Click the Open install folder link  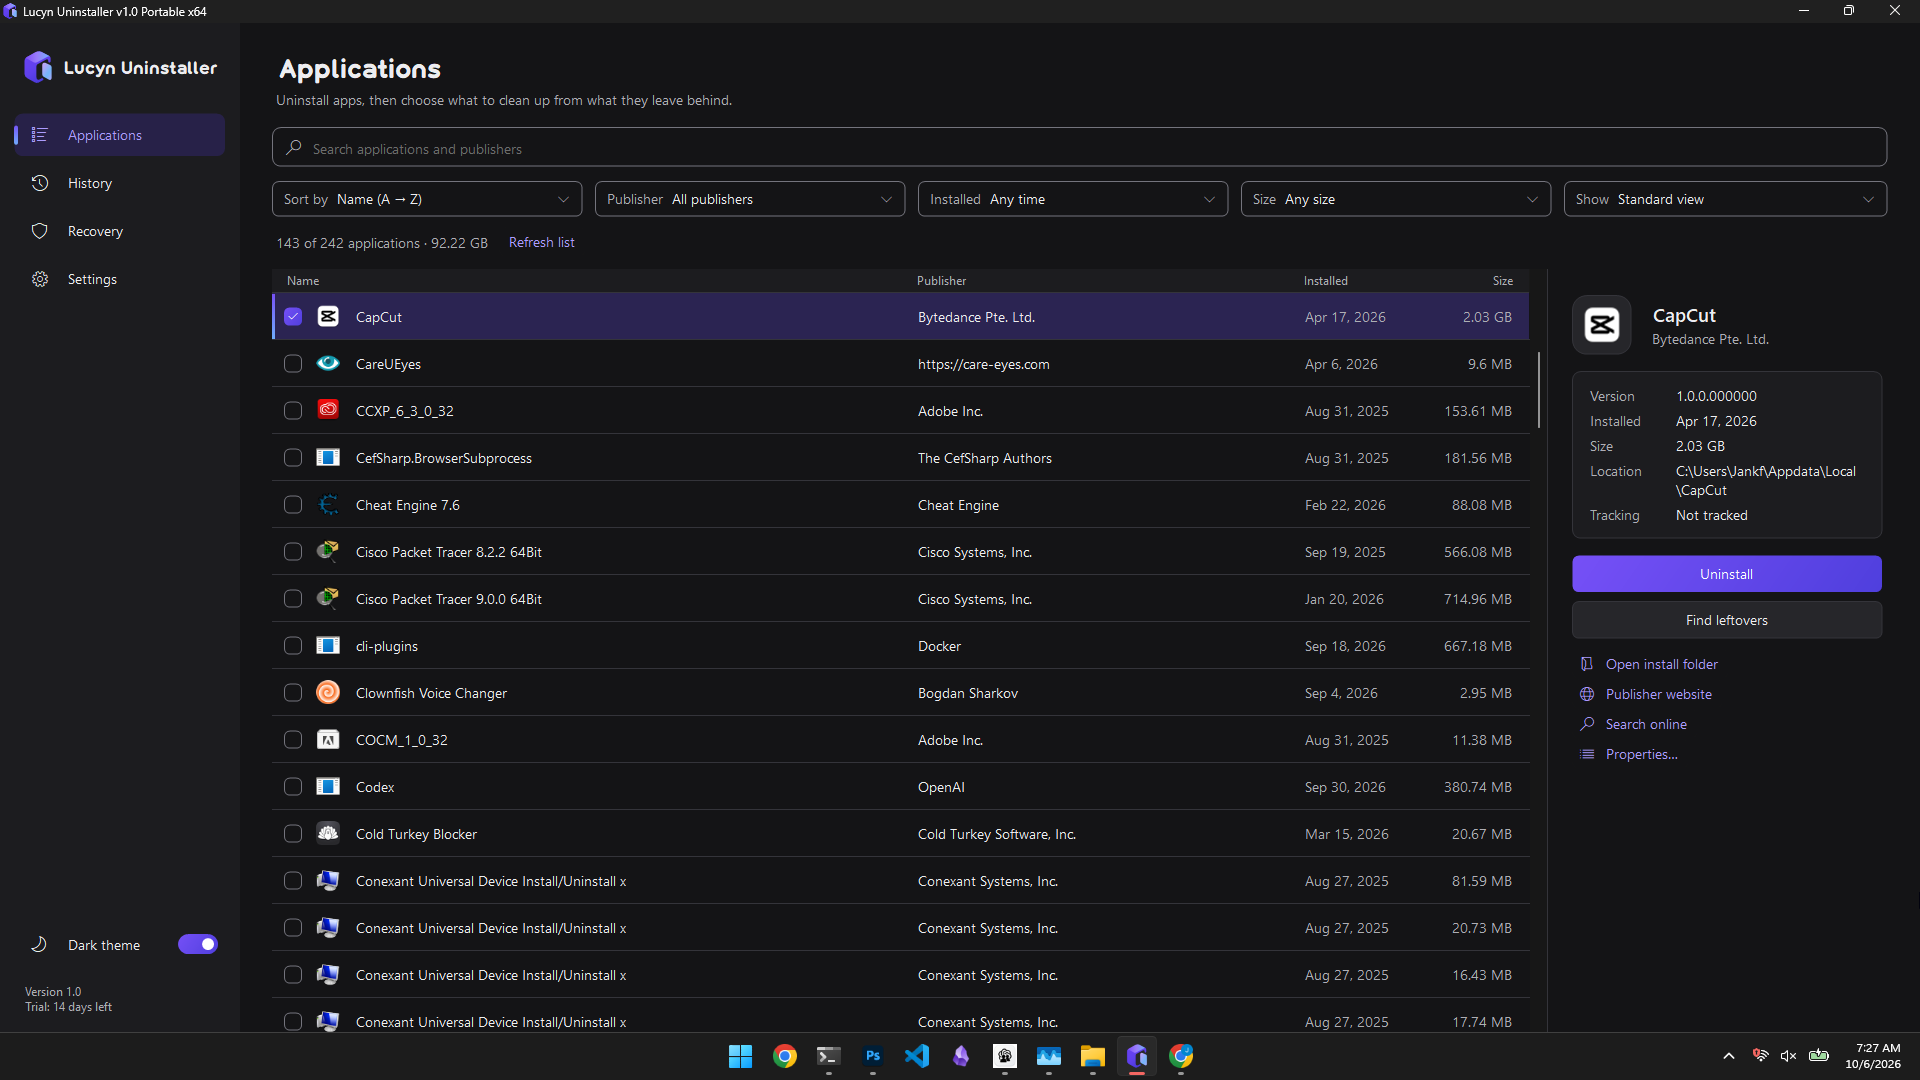[1661, 664]
